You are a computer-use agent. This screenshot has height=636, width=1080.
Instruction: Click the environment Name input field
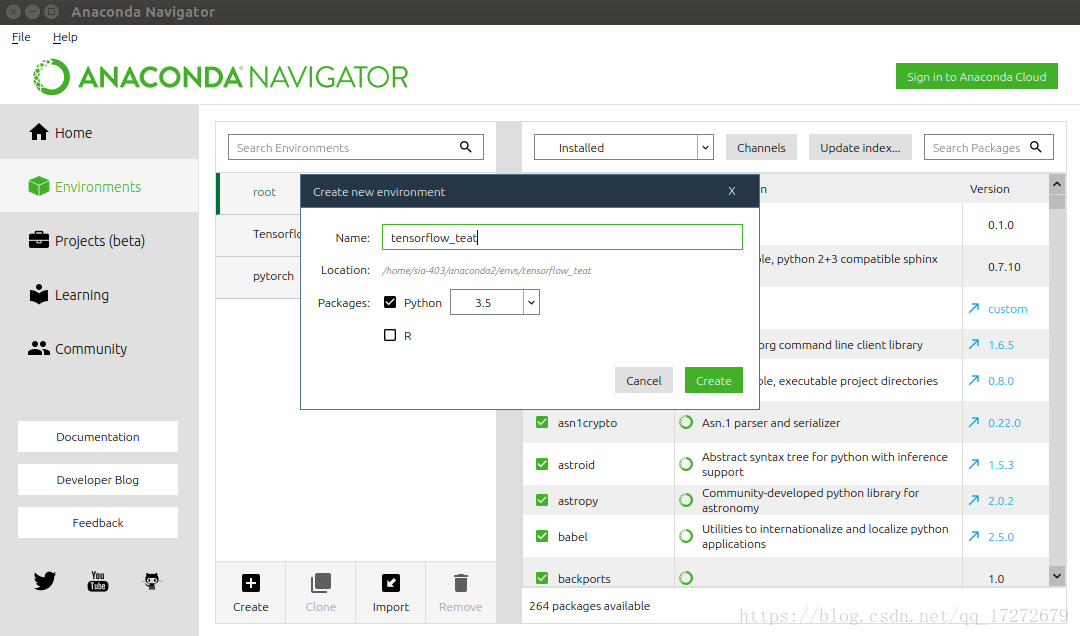[562, 237]
